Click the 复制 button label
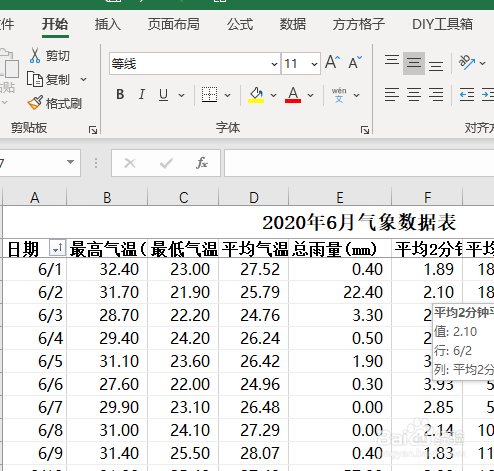The height and width of the screenshot is (471, 494). point(58,80)
